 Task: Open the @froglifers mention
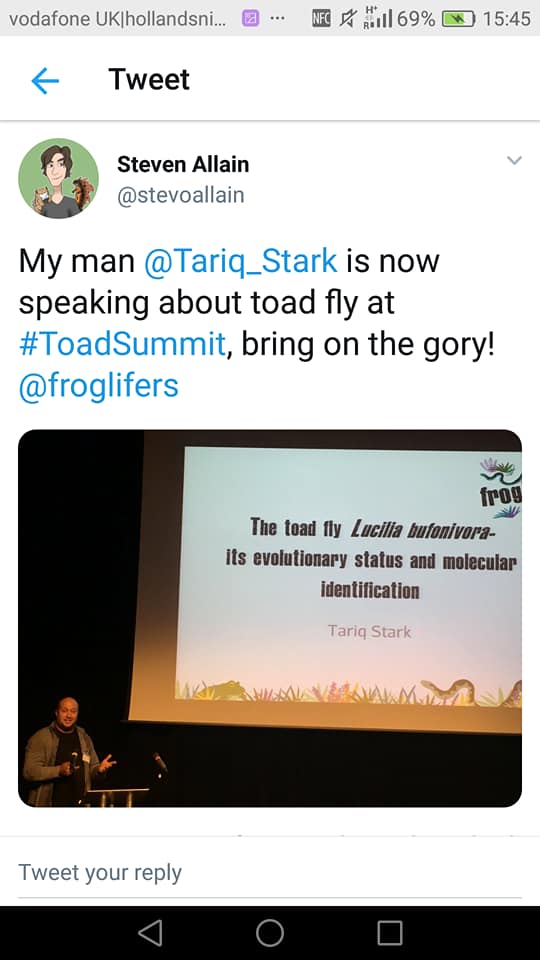click(99, 385)
